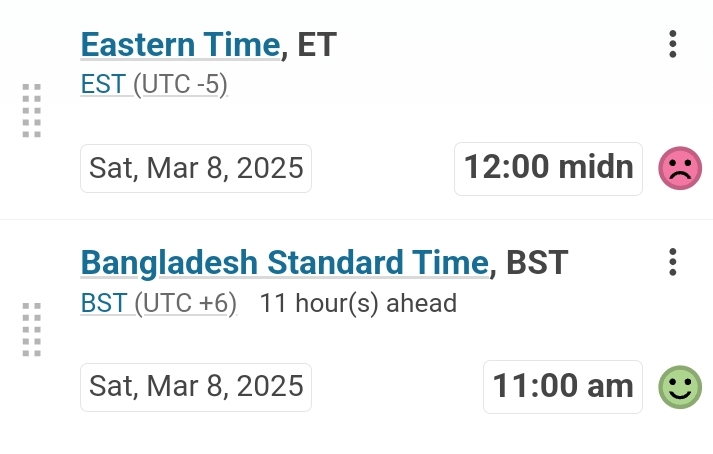713x454 pixels.
Task: Click the (UTC -5) offset link
Action: pos(181,85)
